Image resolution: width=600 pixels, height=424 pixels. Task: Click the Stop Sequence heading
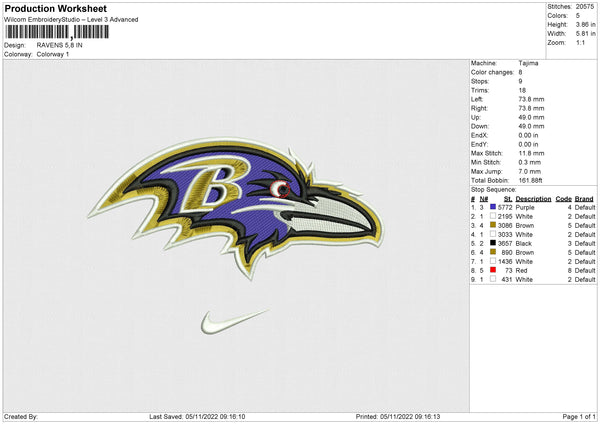coord(494,190)
